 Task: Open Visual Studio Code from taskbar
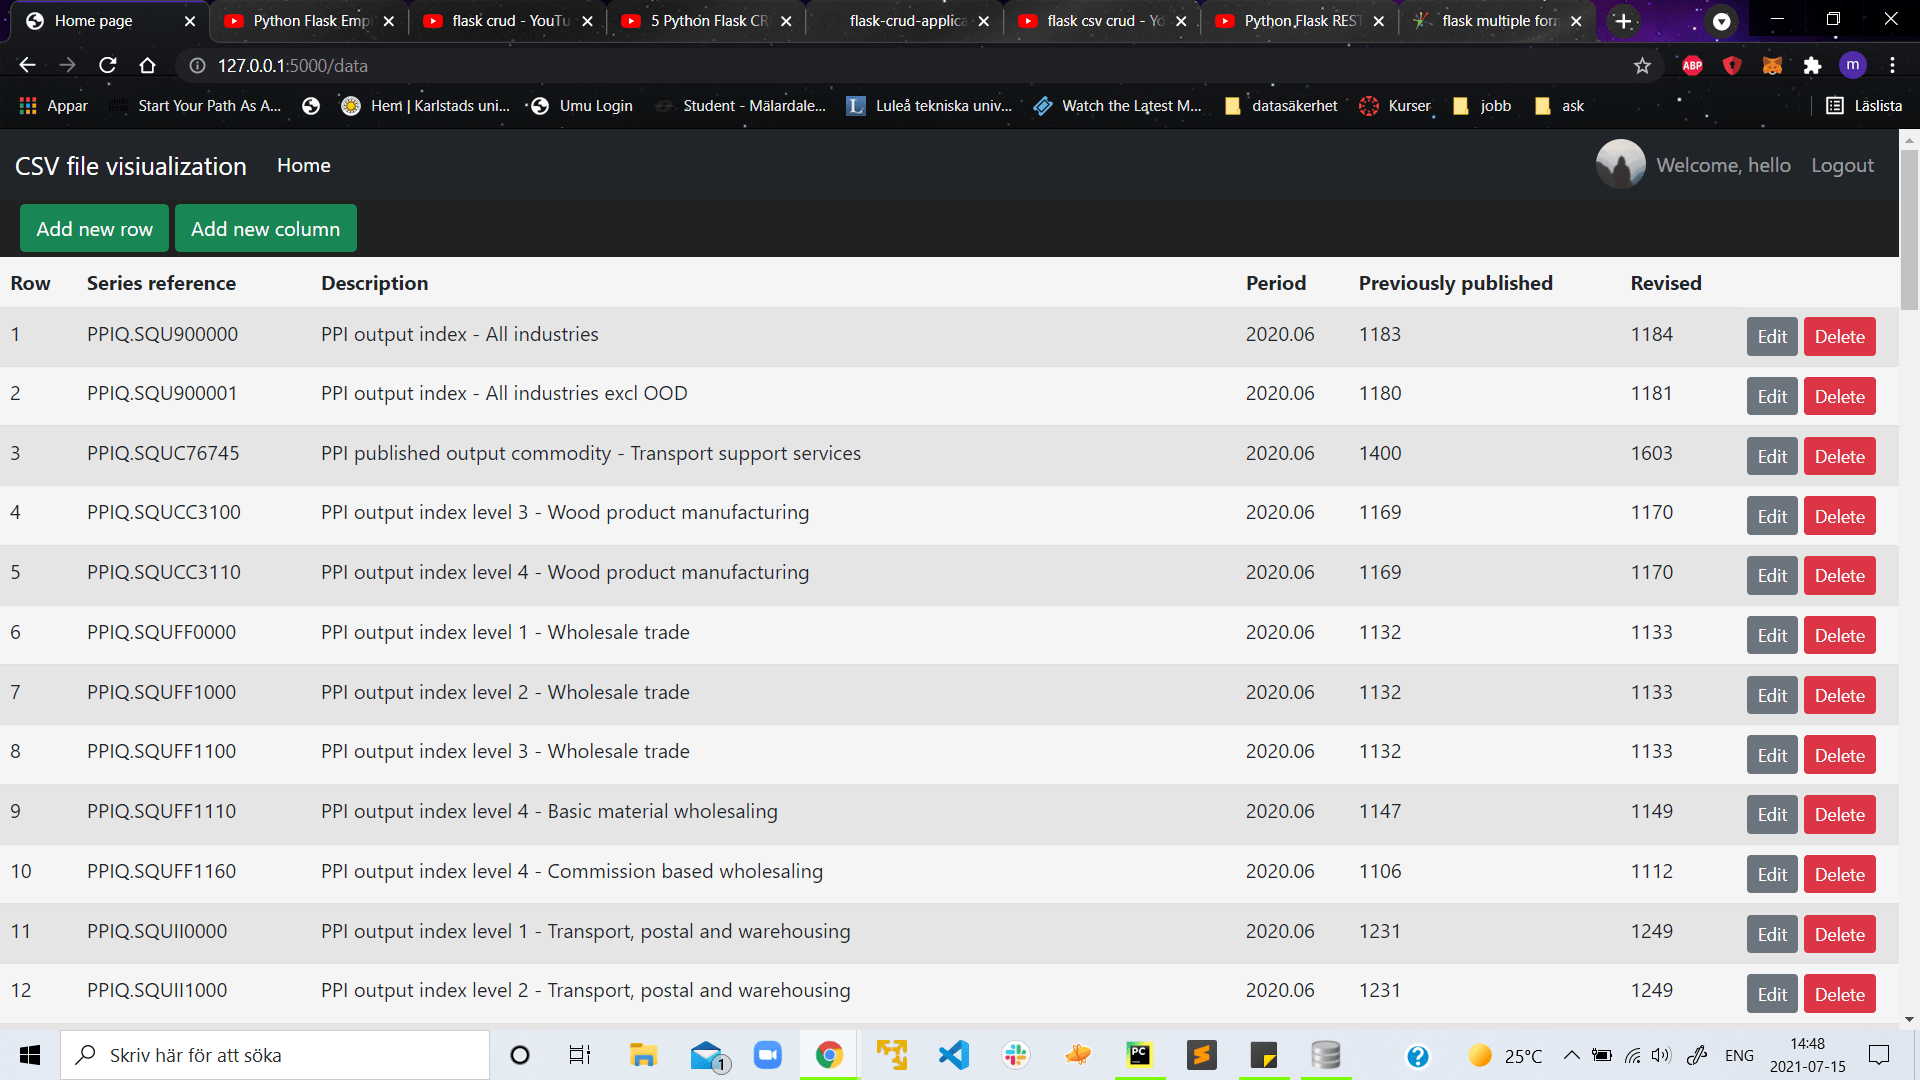(954, 1055)
